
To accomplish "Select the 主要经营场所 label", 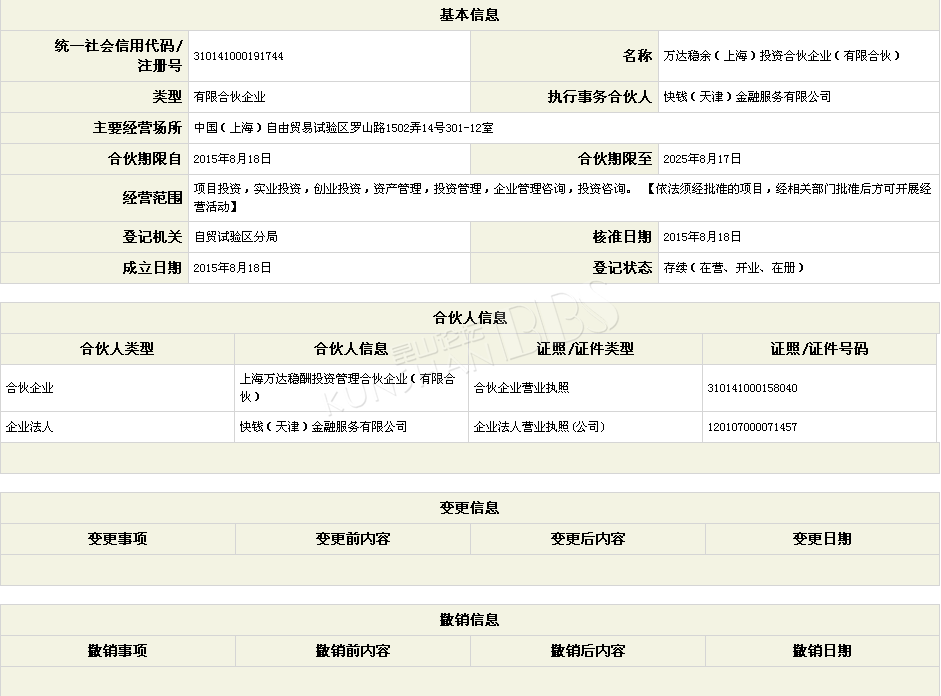I will [x=137, y=128].
